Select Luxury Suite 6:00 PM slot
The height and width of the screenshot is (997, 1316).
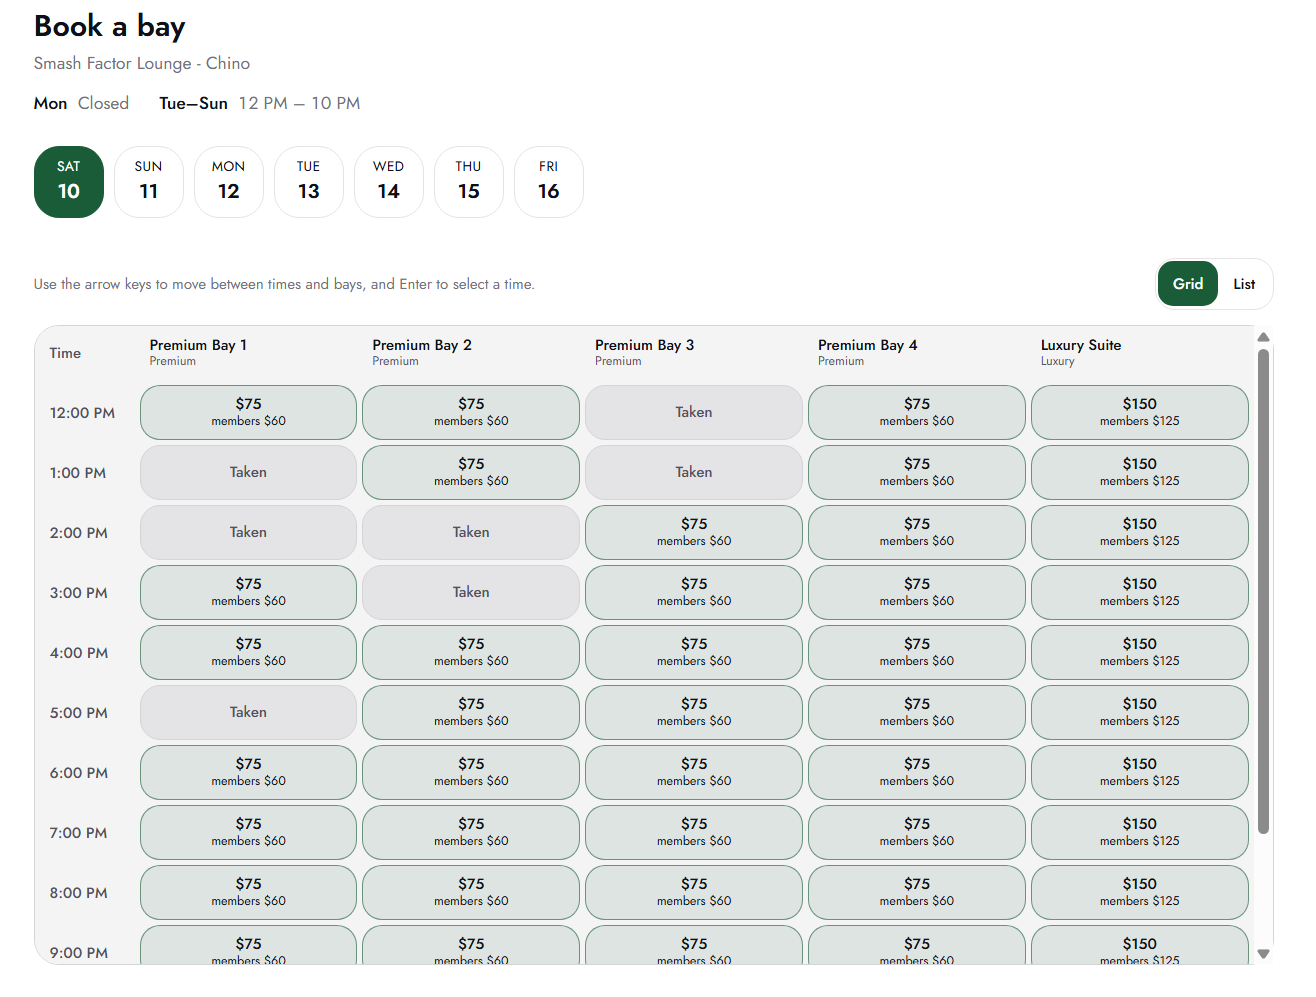coord(1140,772)
